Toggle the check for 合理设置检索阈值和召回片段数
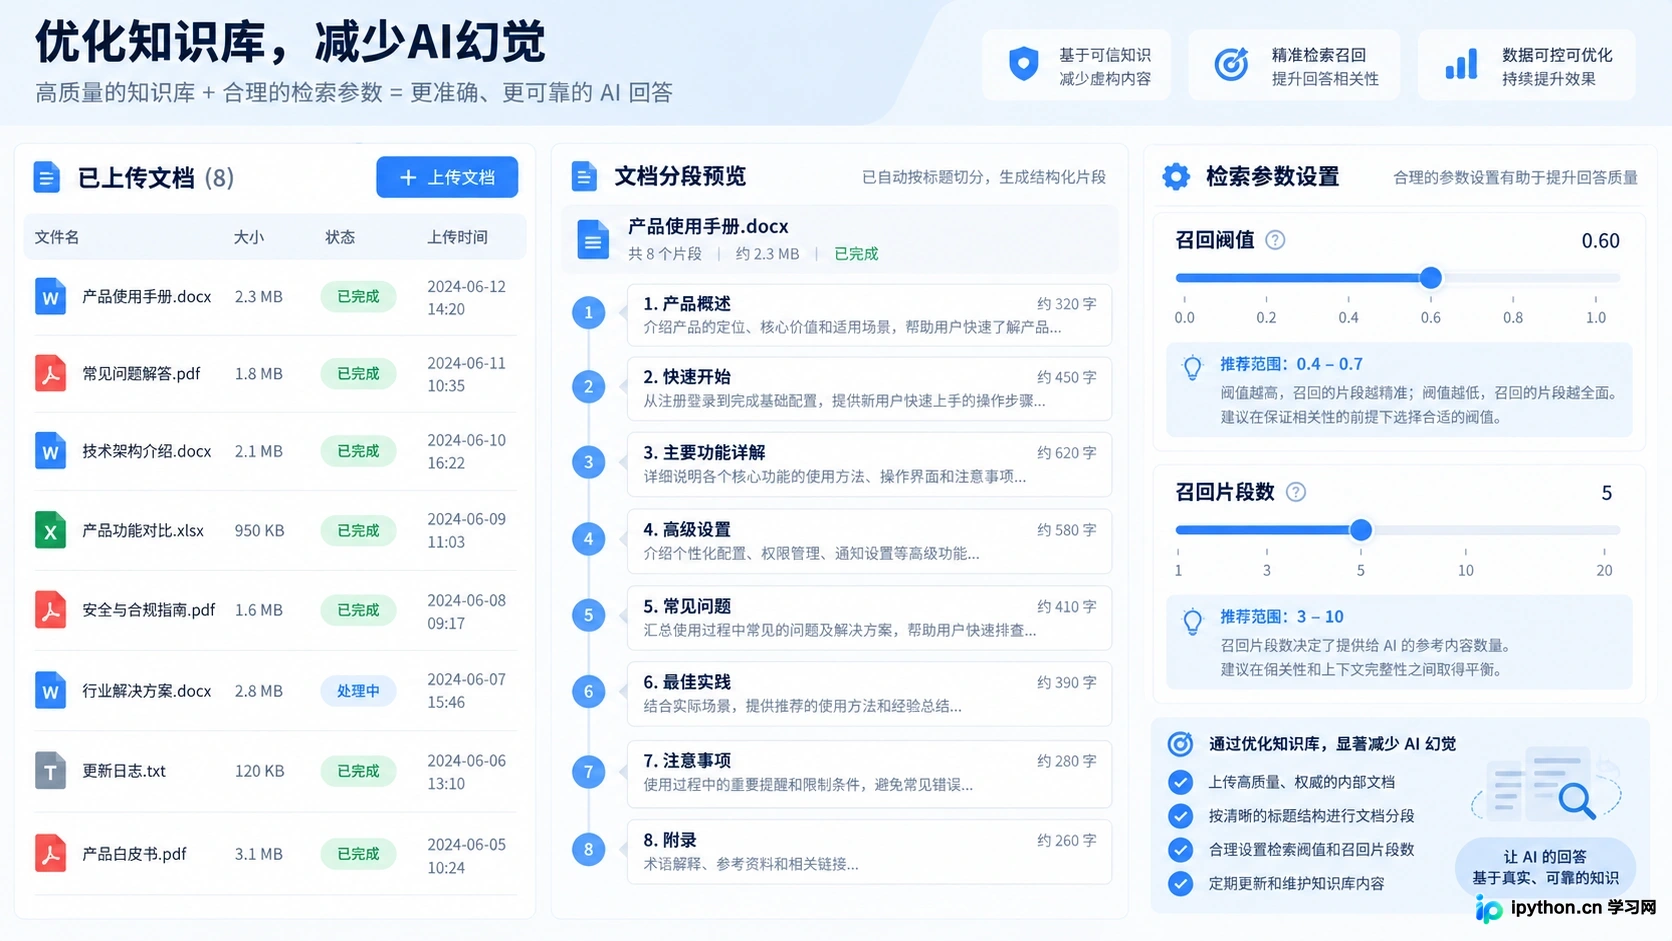The width and height of the screenshot is (1672, 941). (1180, 850)
